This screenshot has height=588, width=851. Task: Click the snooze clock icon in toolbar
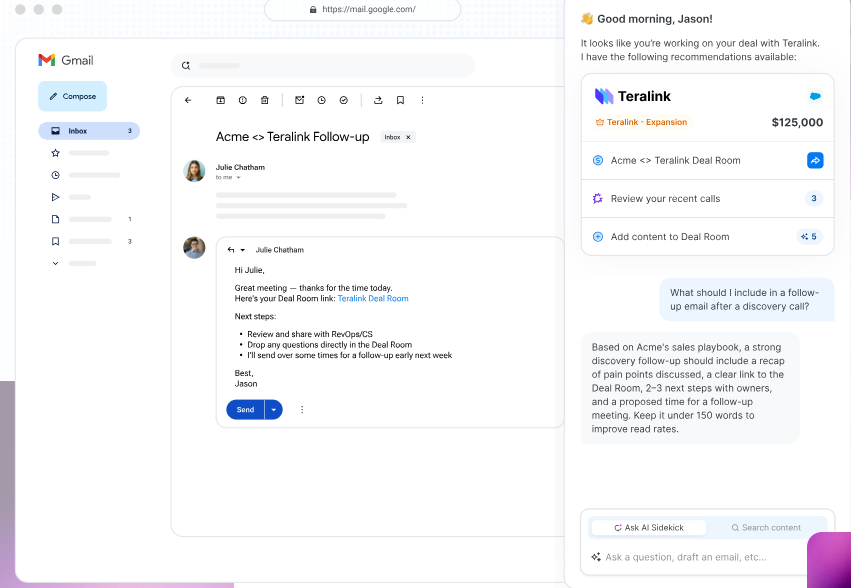tap(321, 100)
